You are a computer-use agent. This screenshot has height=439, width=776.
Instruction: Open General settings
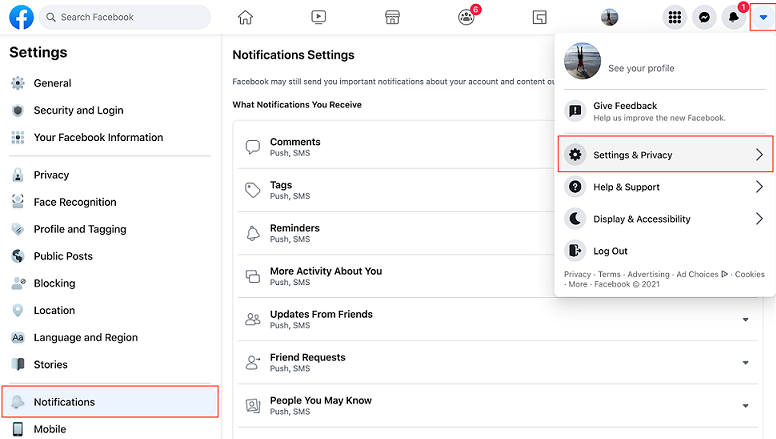click(110, 83)
